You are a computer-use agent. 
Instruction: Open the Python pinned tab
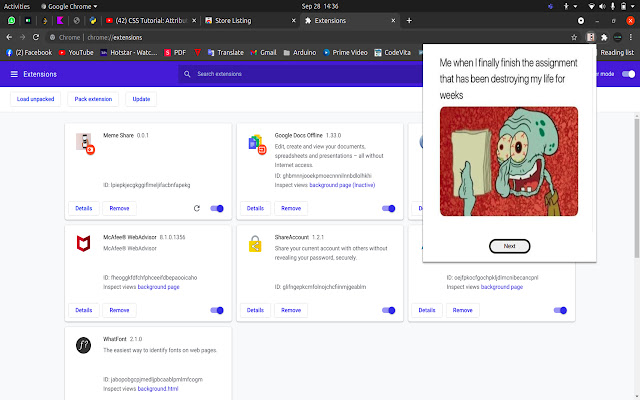93,20
